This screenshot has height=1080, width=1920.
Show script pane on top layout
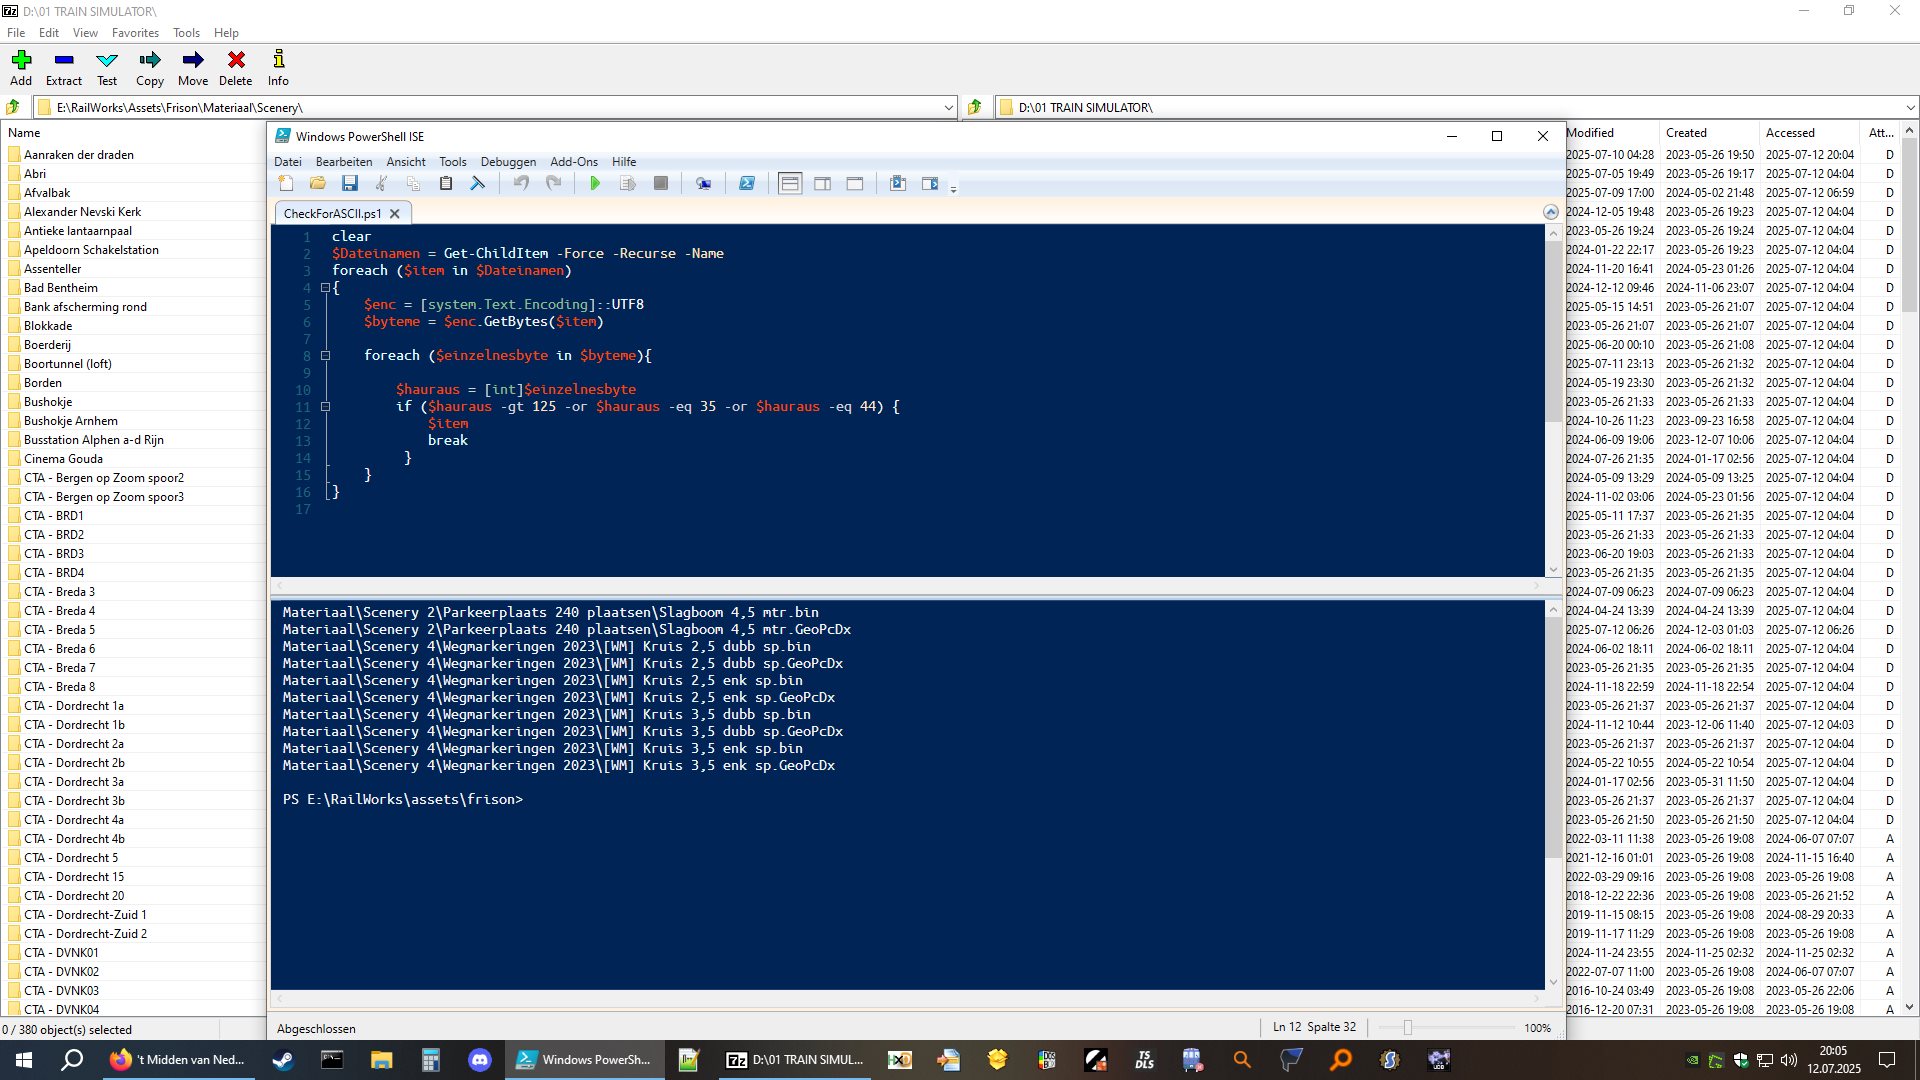790,183
